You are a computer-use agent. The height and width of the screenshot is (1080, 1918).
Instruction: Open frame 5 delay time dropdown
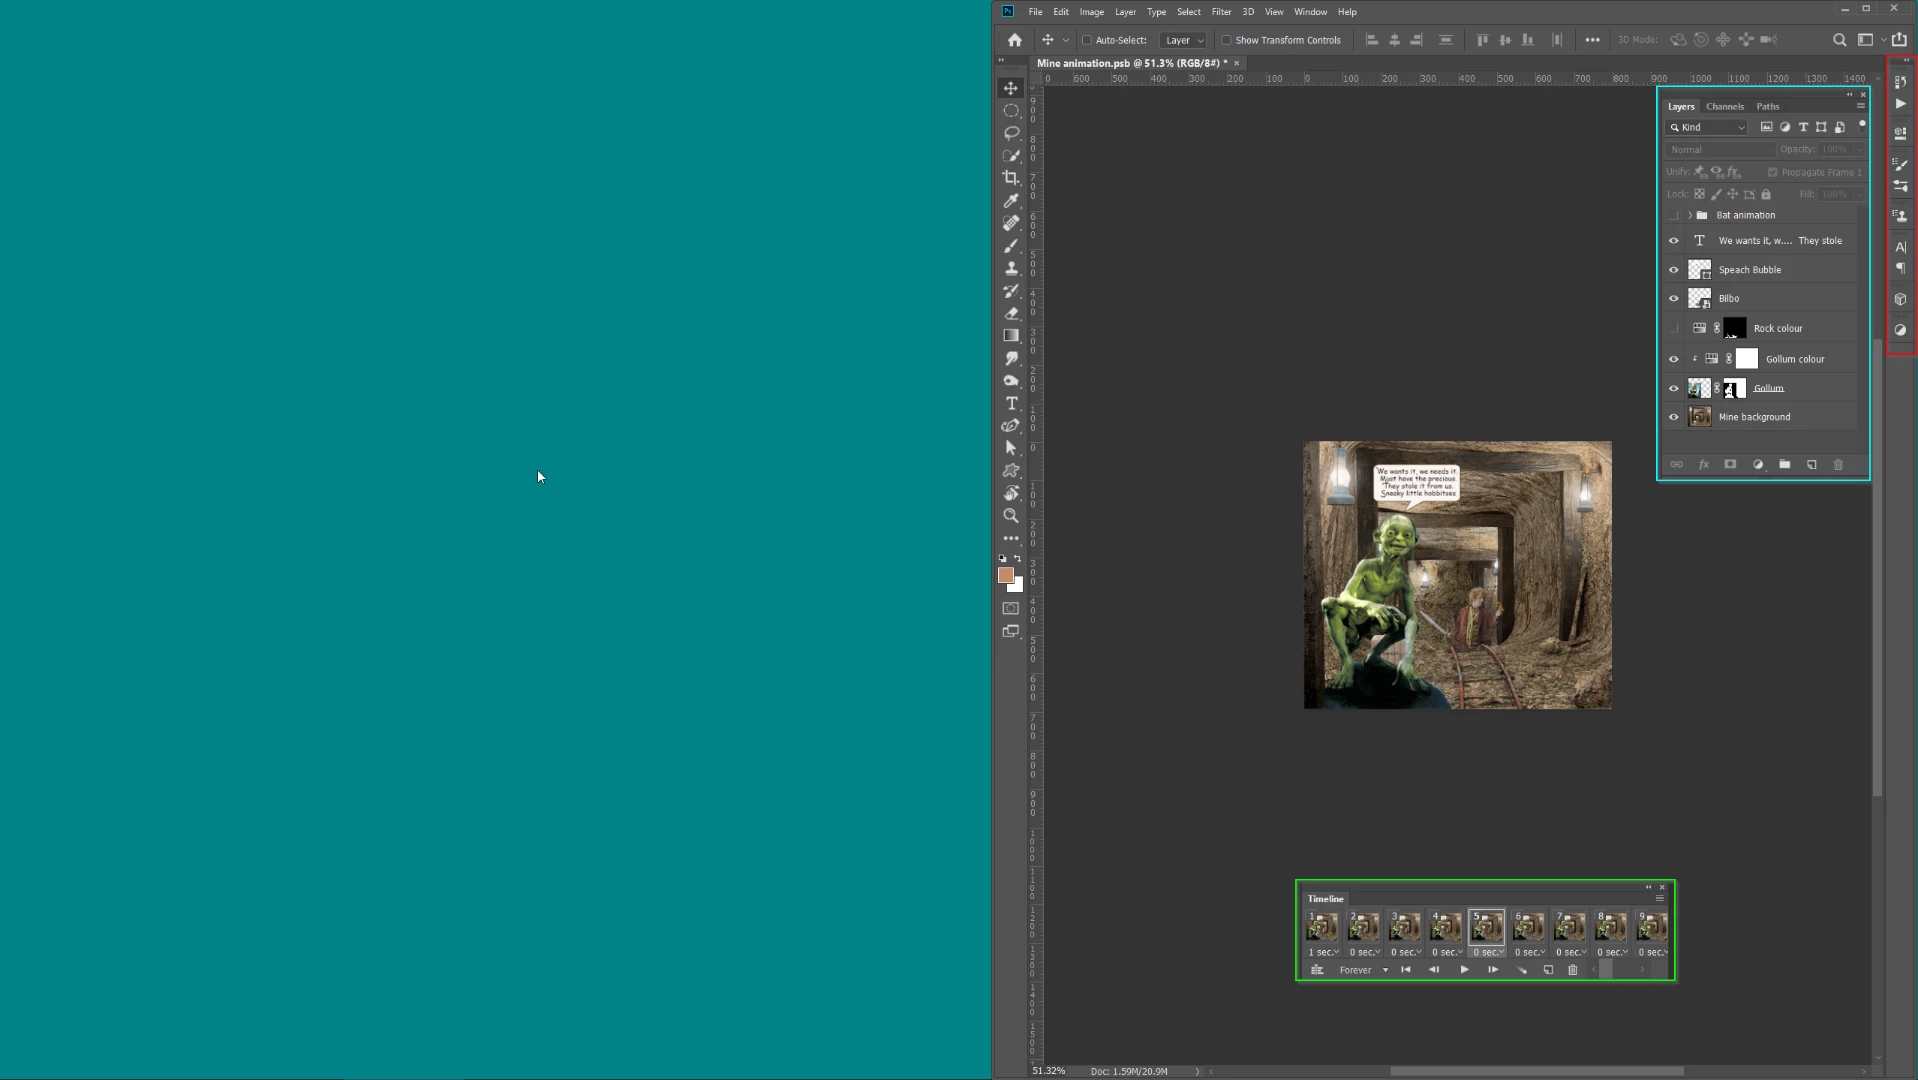point(1487,952)
